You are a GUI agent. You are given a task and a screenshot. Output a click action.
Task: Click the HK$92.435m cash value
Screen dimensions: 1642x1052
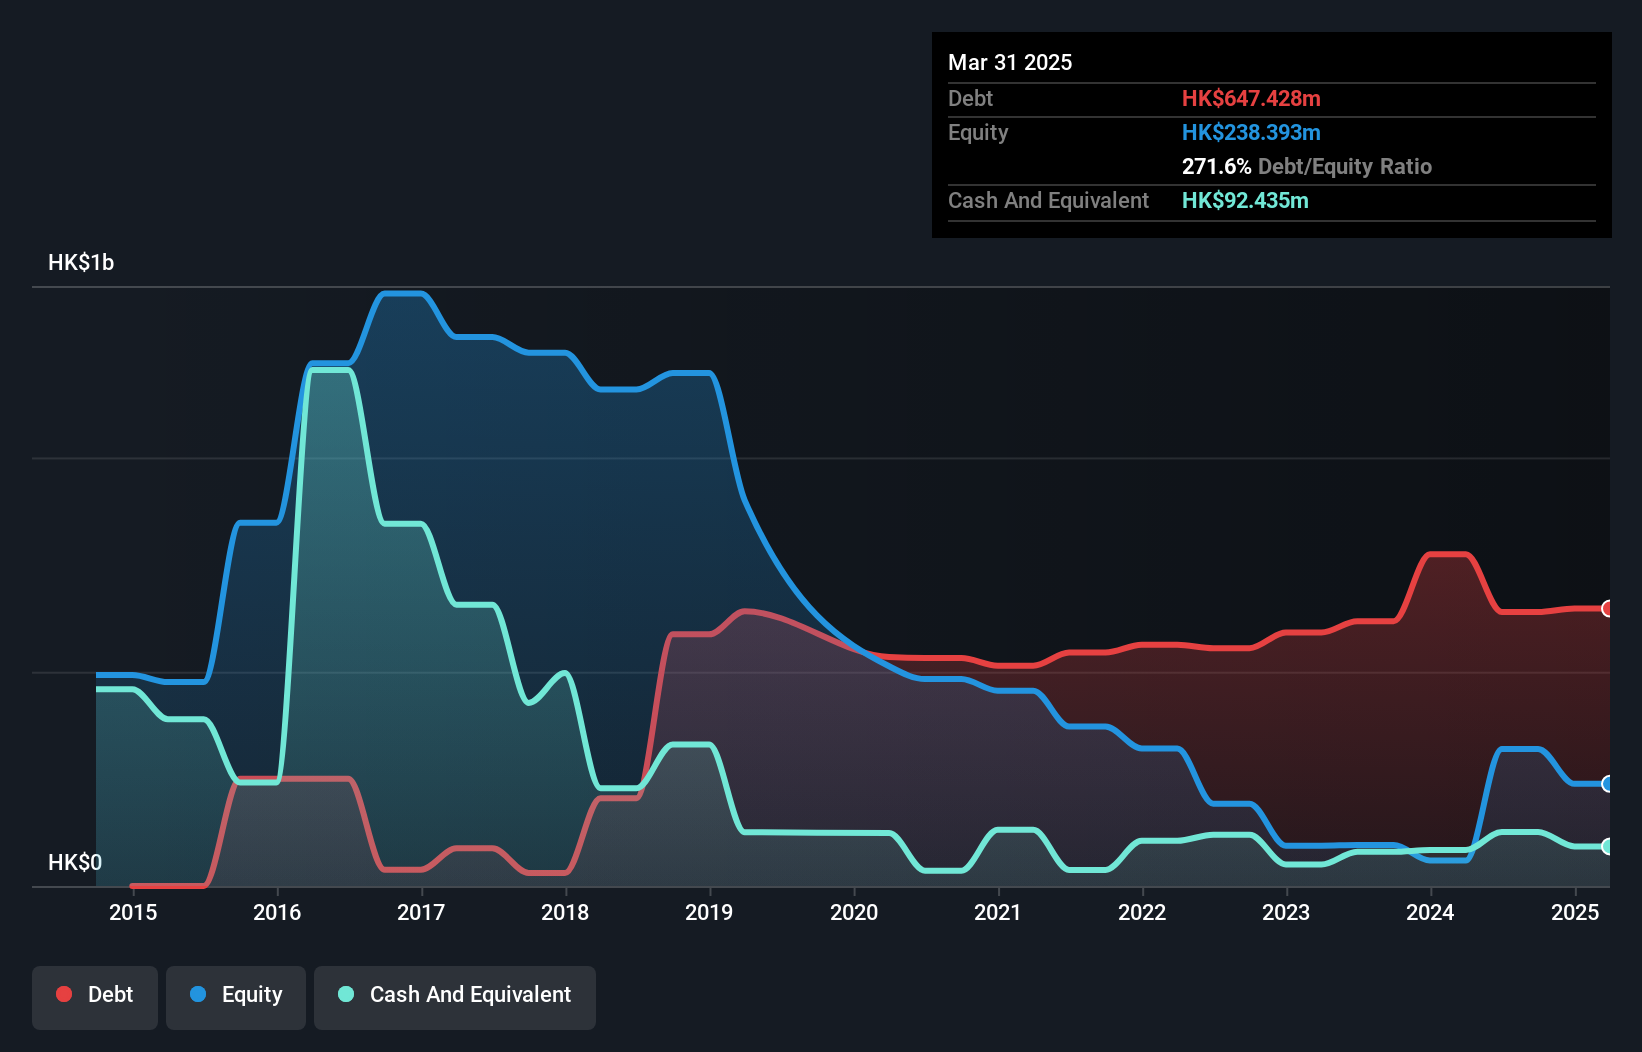pyautogui.click(x=1245, y=200)
